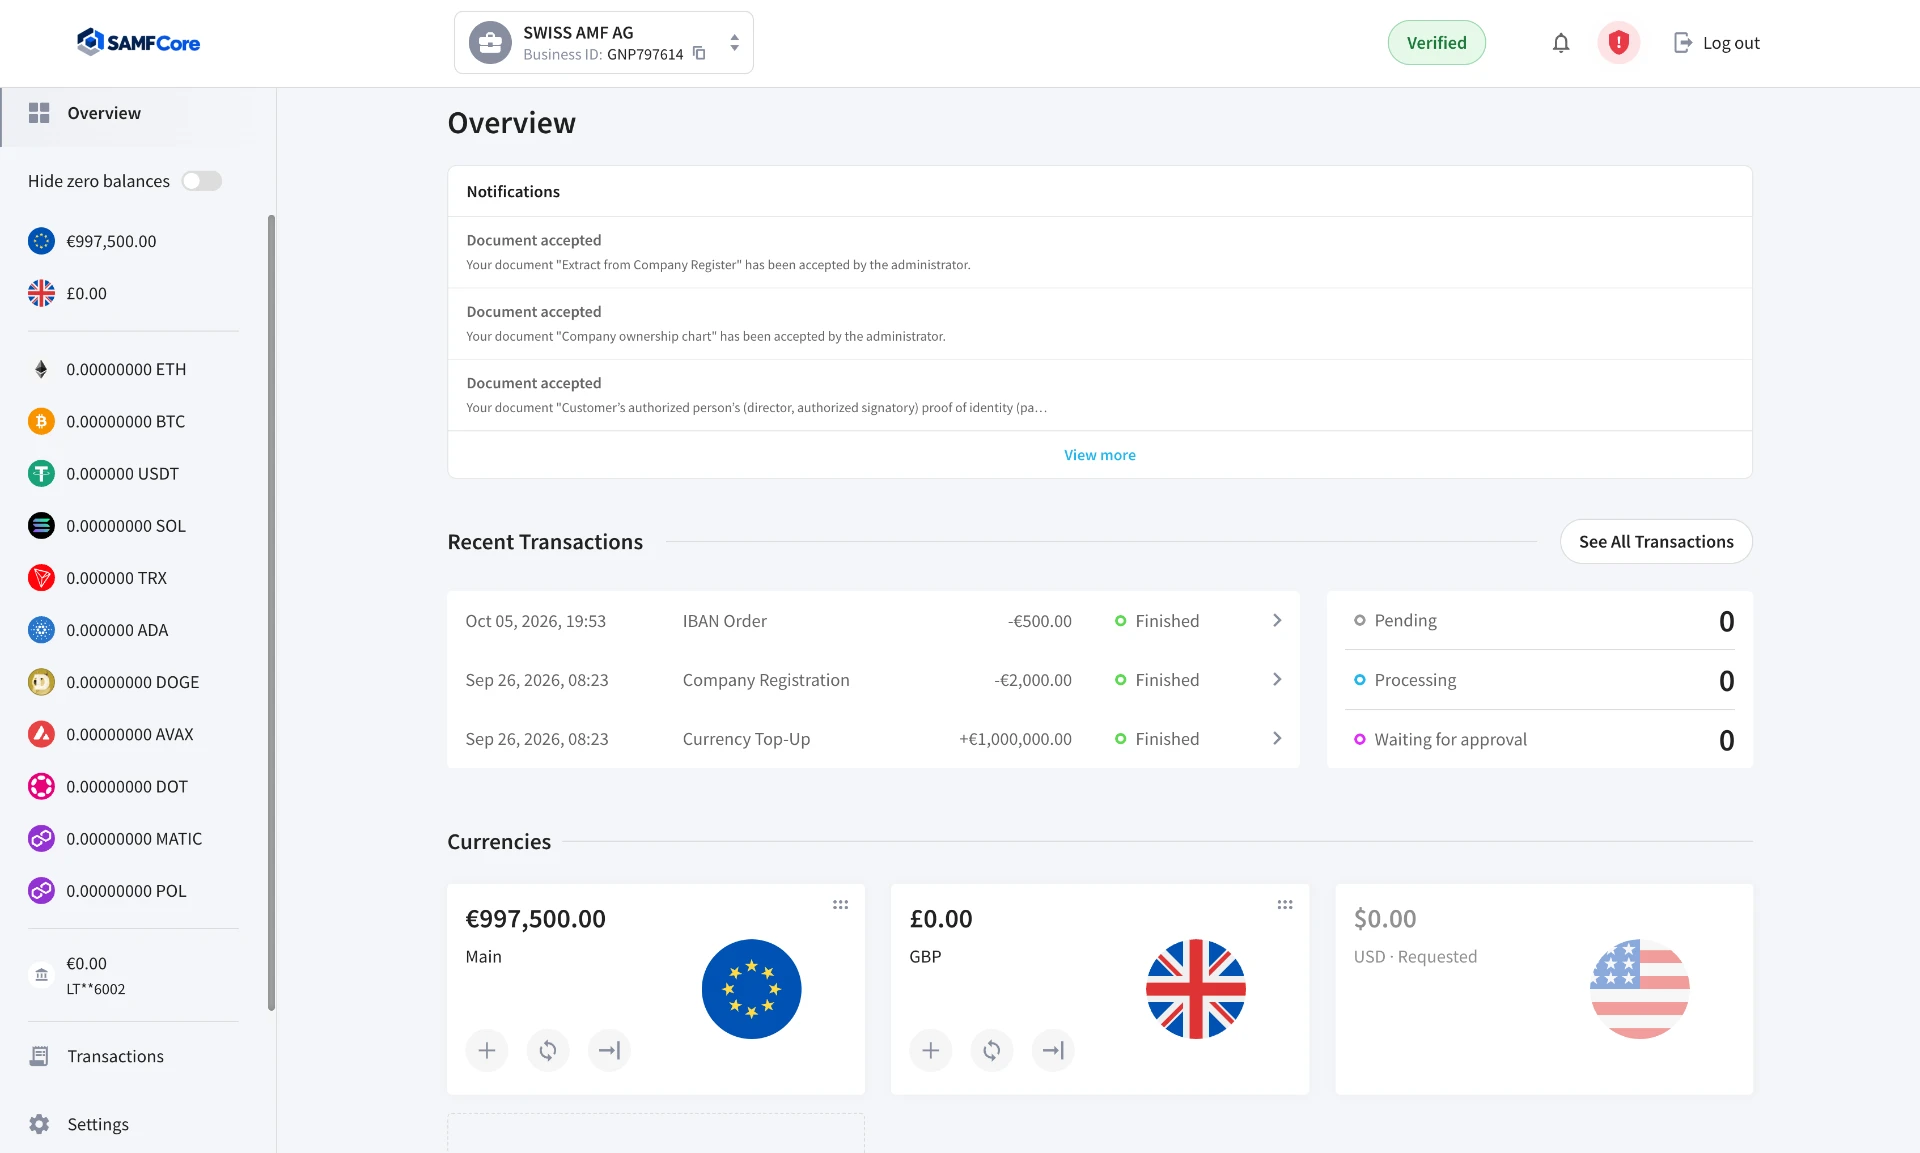Click the SAMFCore logo
The height and width of the screenshot is (1153, 1920).
[x=138, y=42]
